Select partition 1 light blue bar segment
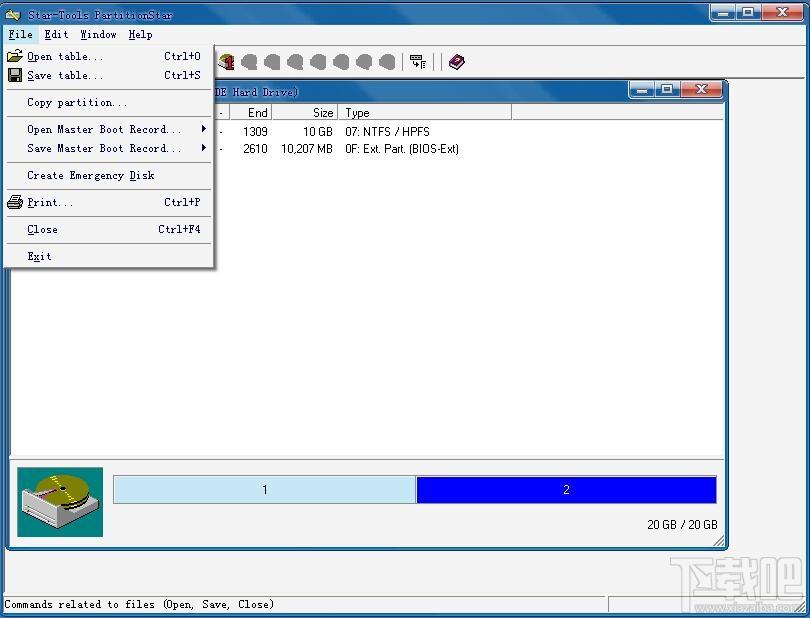 [264, 489]
